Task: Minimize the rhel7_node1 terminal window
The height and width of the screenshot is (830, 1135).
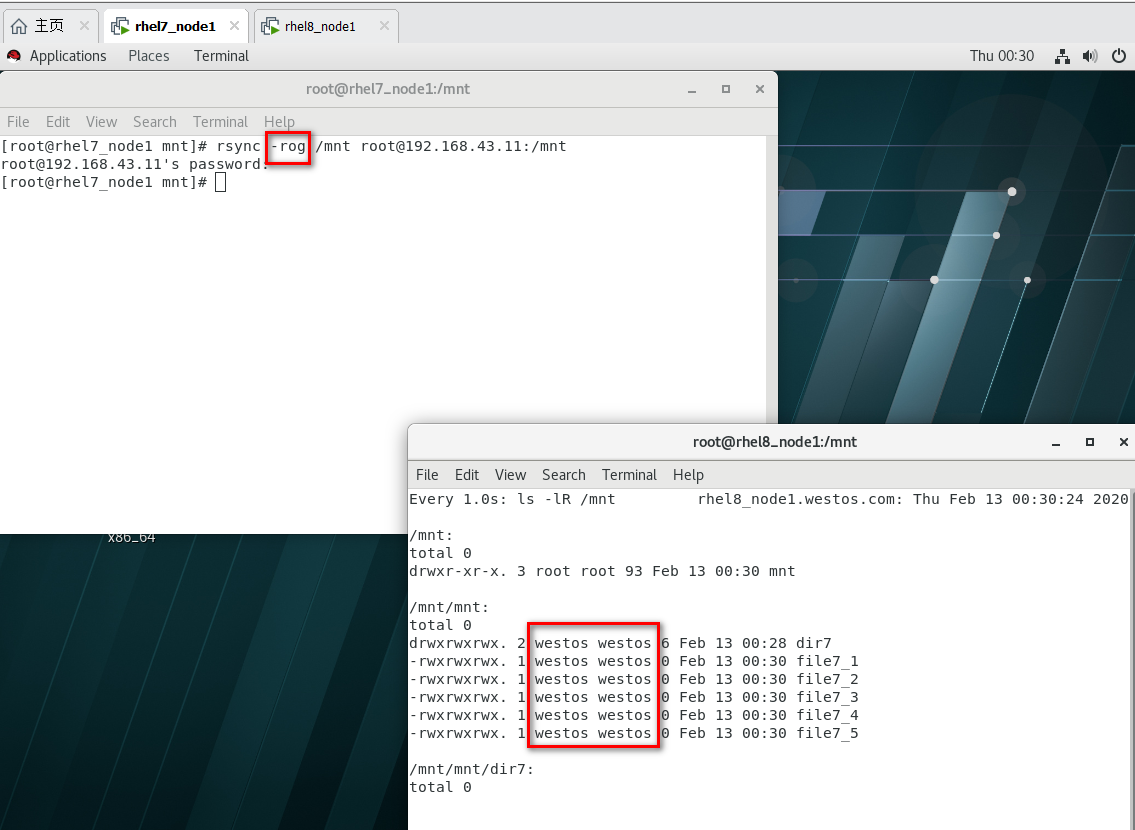Action: 692,89
